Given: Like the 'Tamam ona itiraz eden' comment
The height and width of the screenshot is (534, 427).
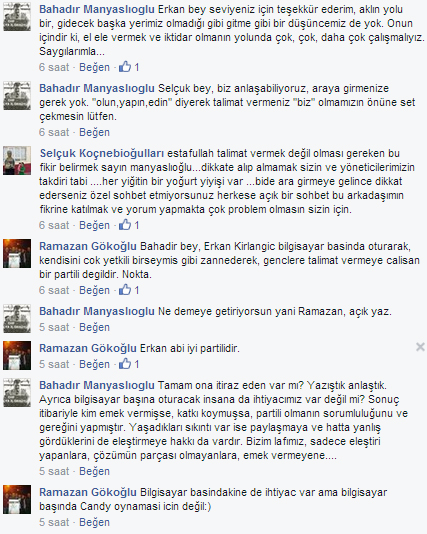Looking at the screenshot, I should [94, 471].
